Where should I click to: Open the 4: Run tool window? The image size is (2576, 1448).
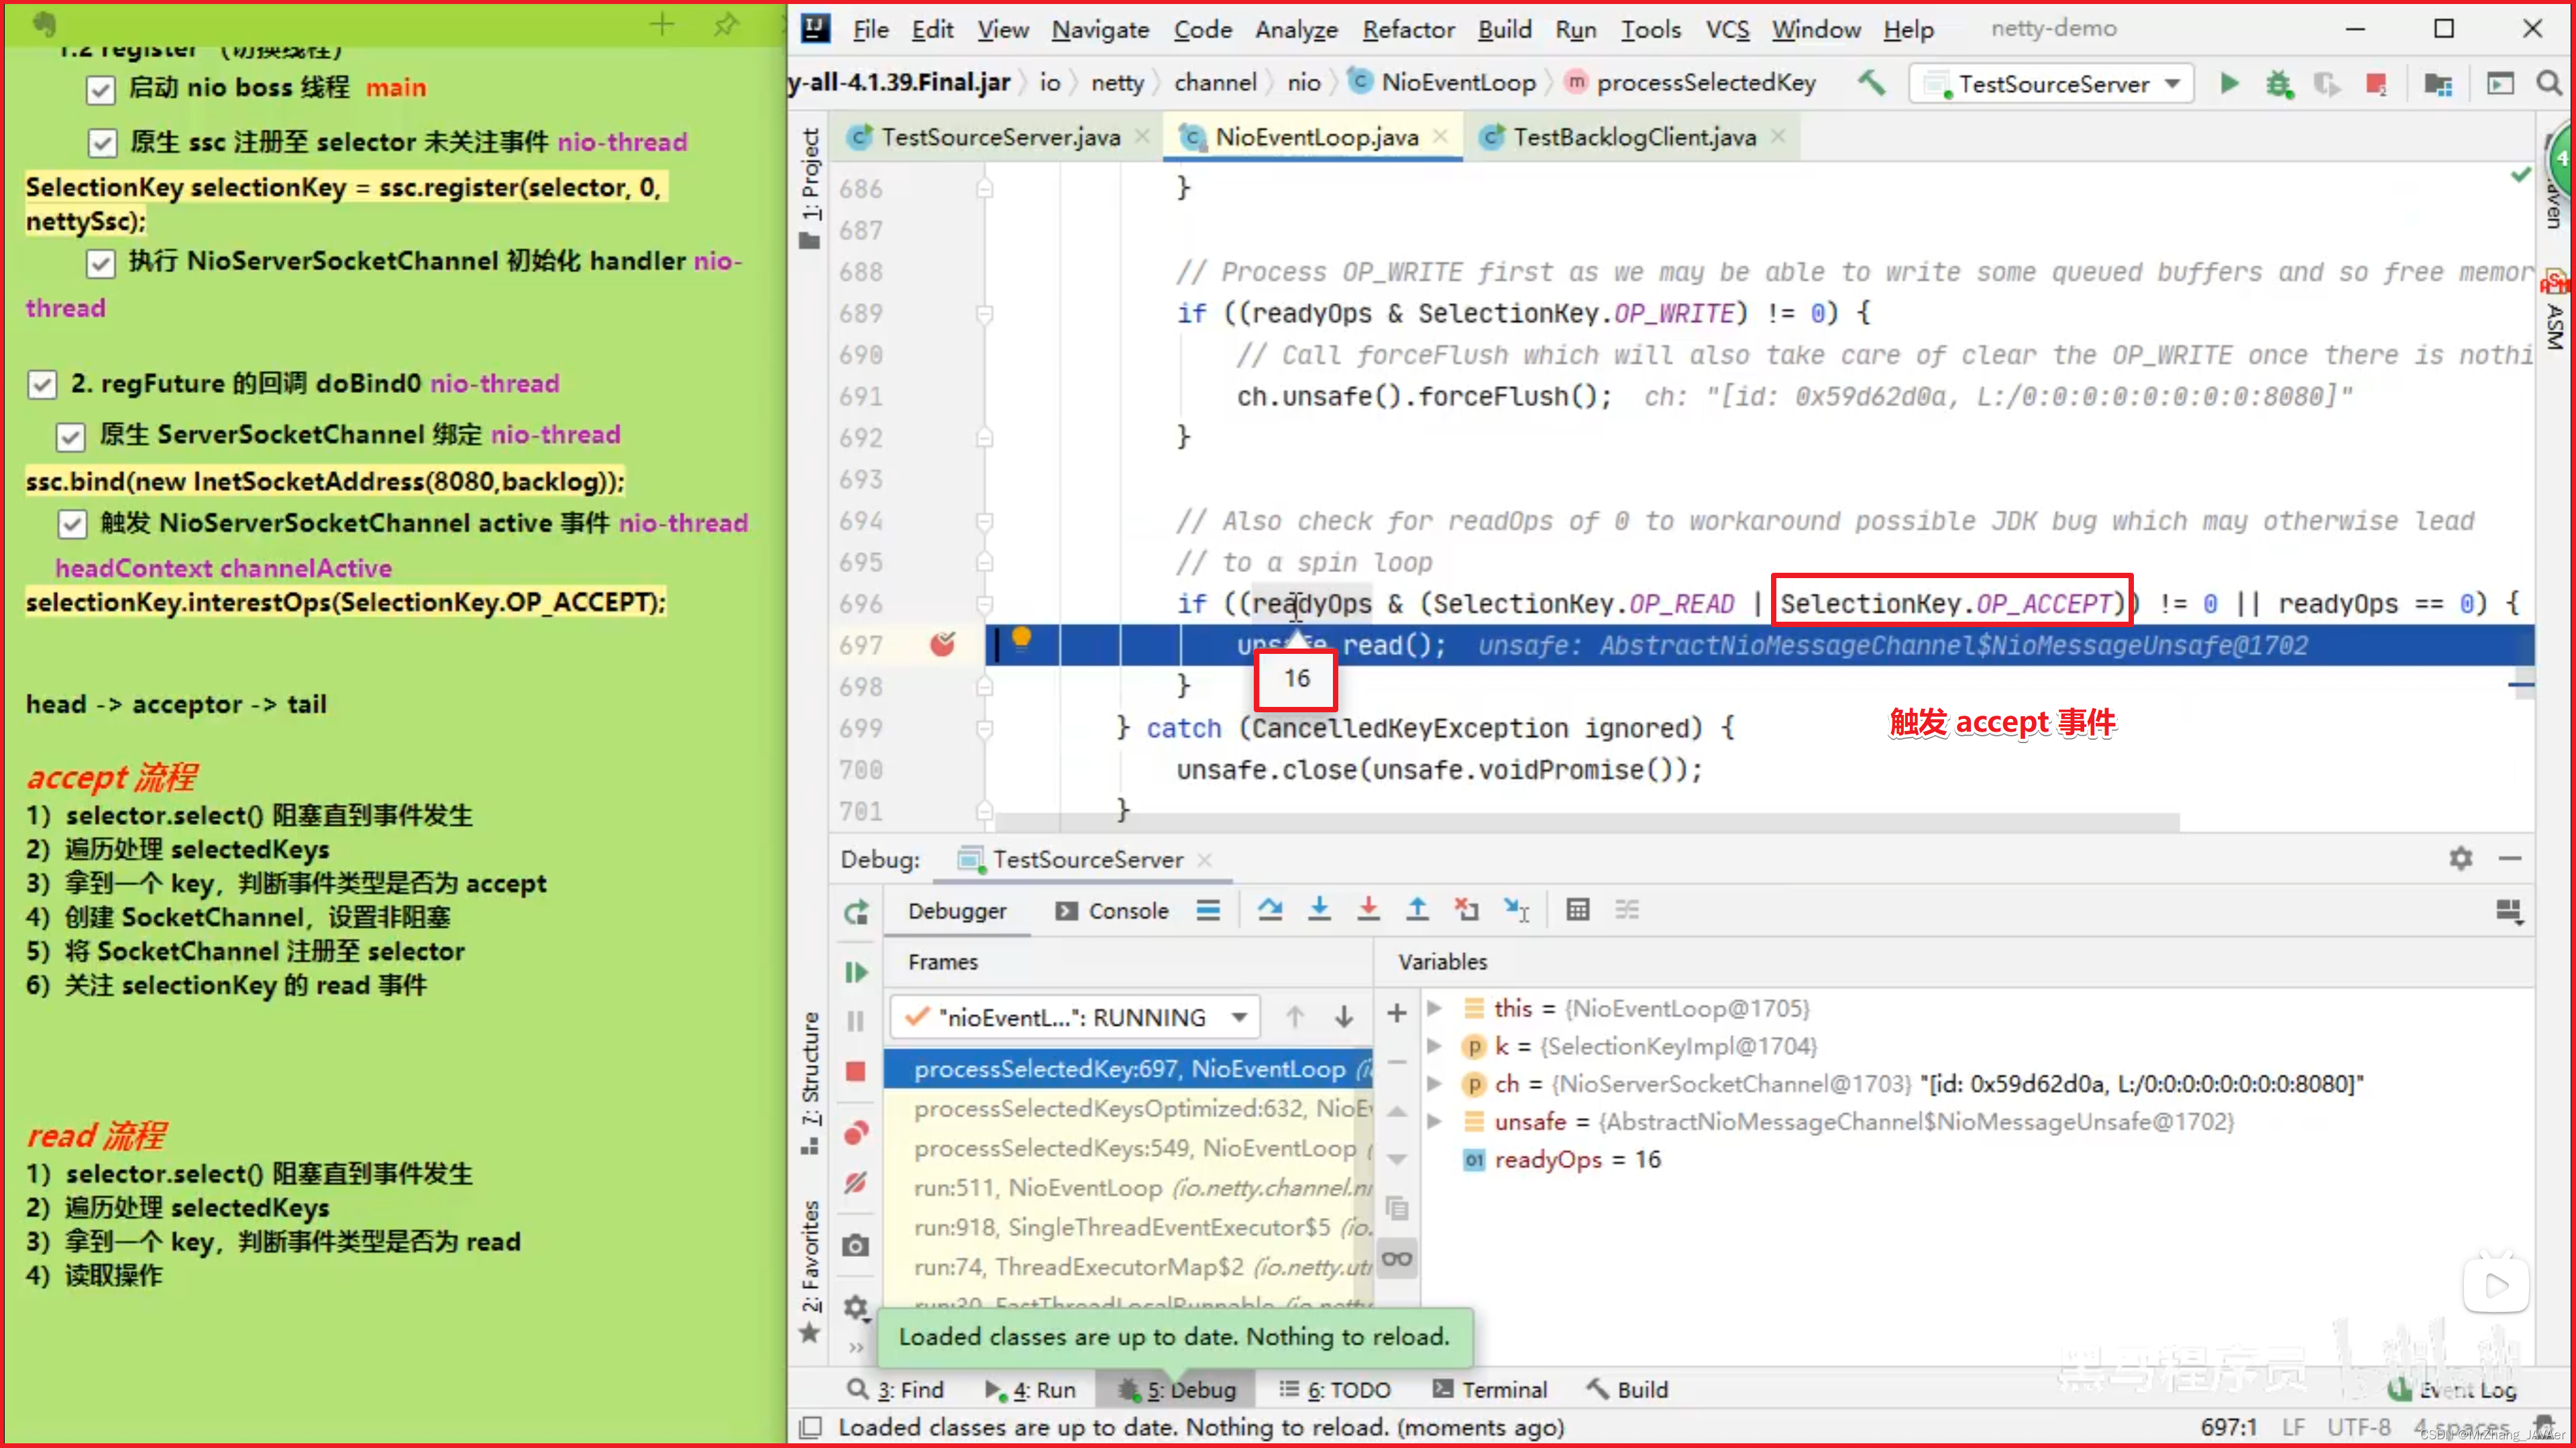pyautogui.click(x=1030, y=1390)
